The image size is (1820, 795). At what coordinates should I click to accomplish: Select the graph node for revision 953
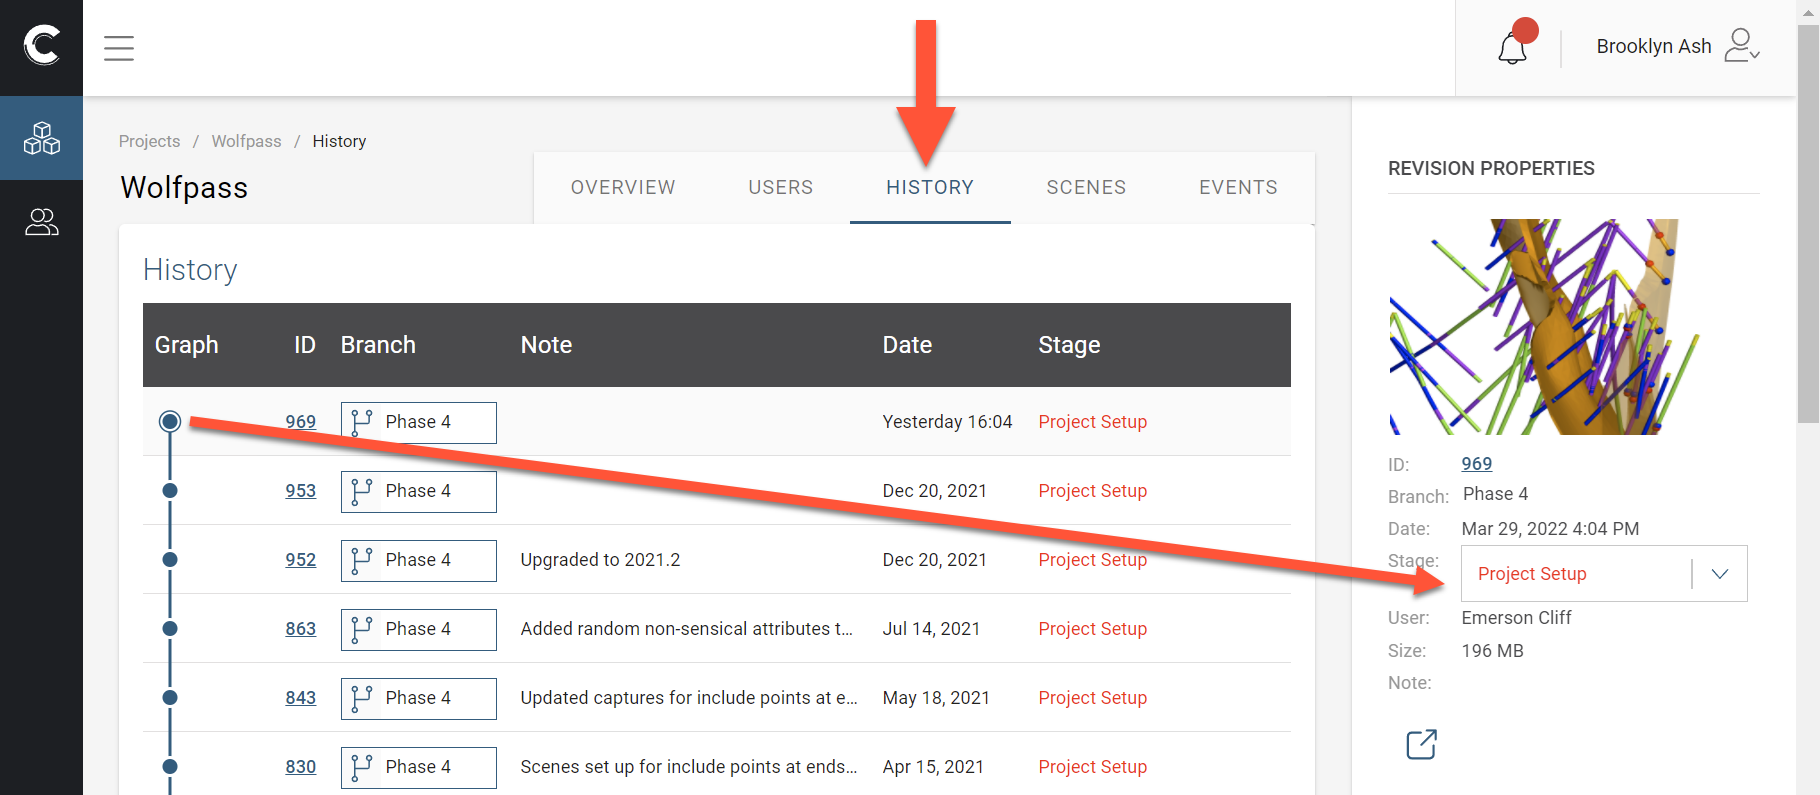pyautogui.click(x=170, y=491)
